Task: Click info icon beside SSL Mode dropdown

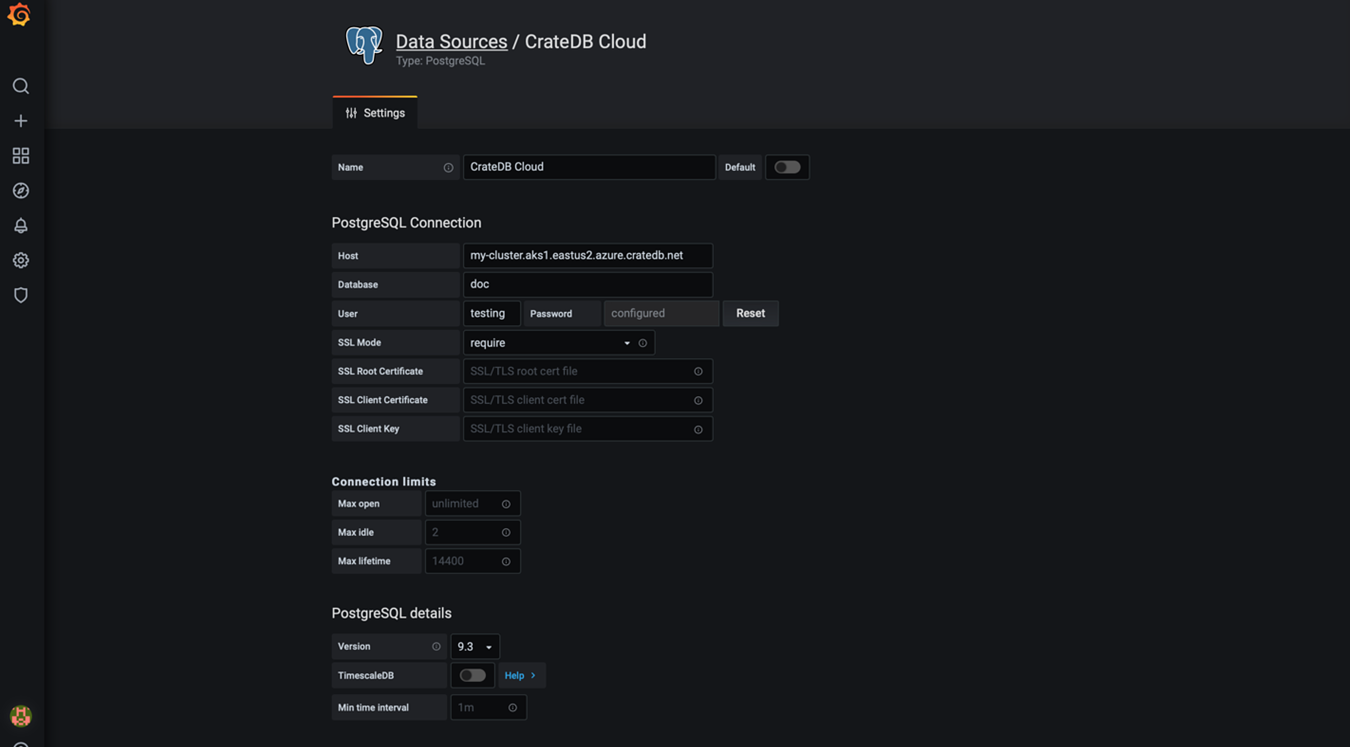Action: click(x=643, y=343)
